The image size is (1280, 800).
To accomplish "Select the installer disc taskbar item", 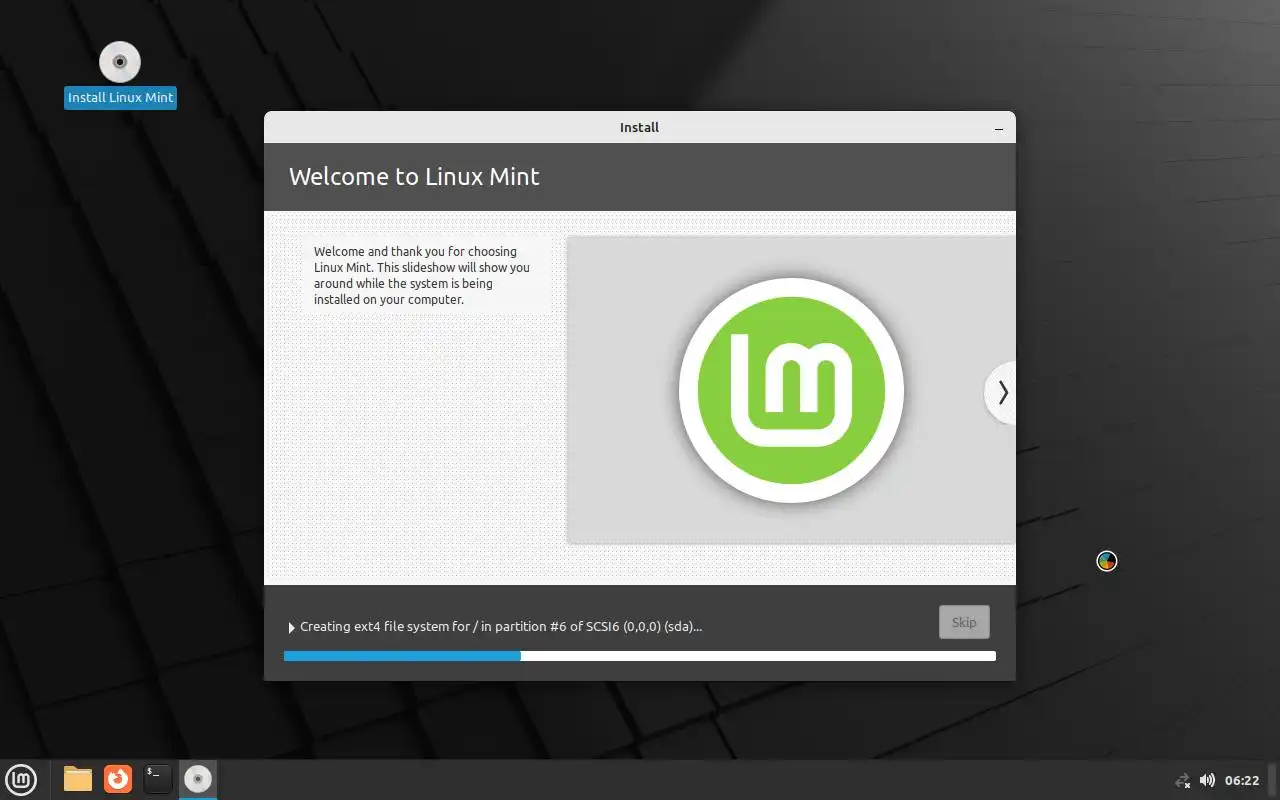I will [x=198, y=779].
